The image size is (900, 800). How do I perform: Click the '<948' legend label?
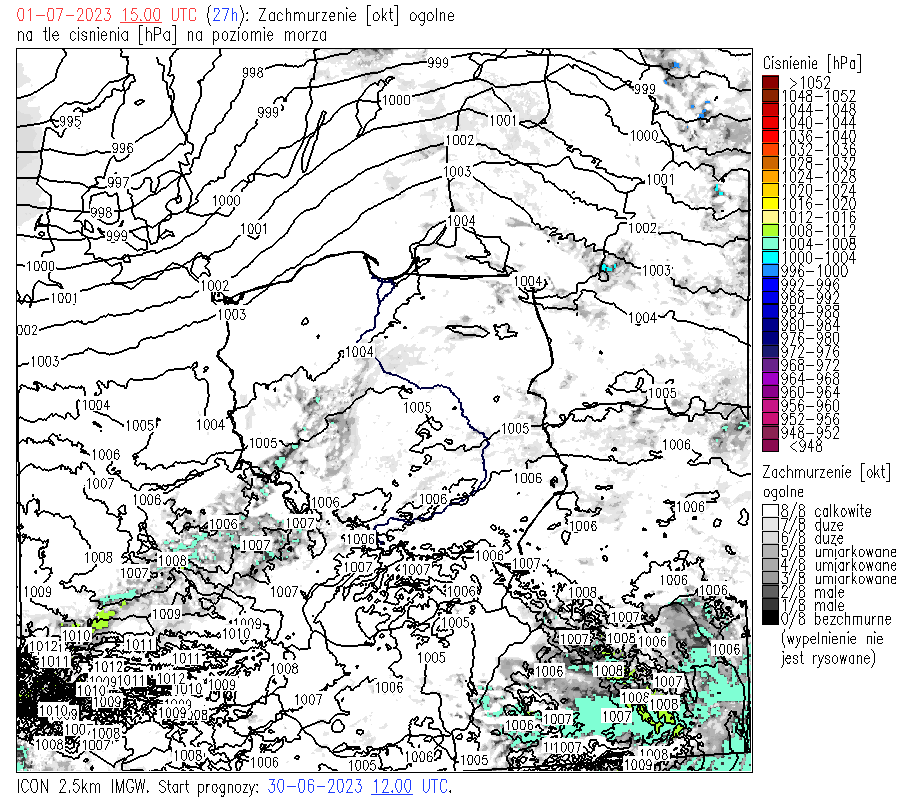point(806,446)
